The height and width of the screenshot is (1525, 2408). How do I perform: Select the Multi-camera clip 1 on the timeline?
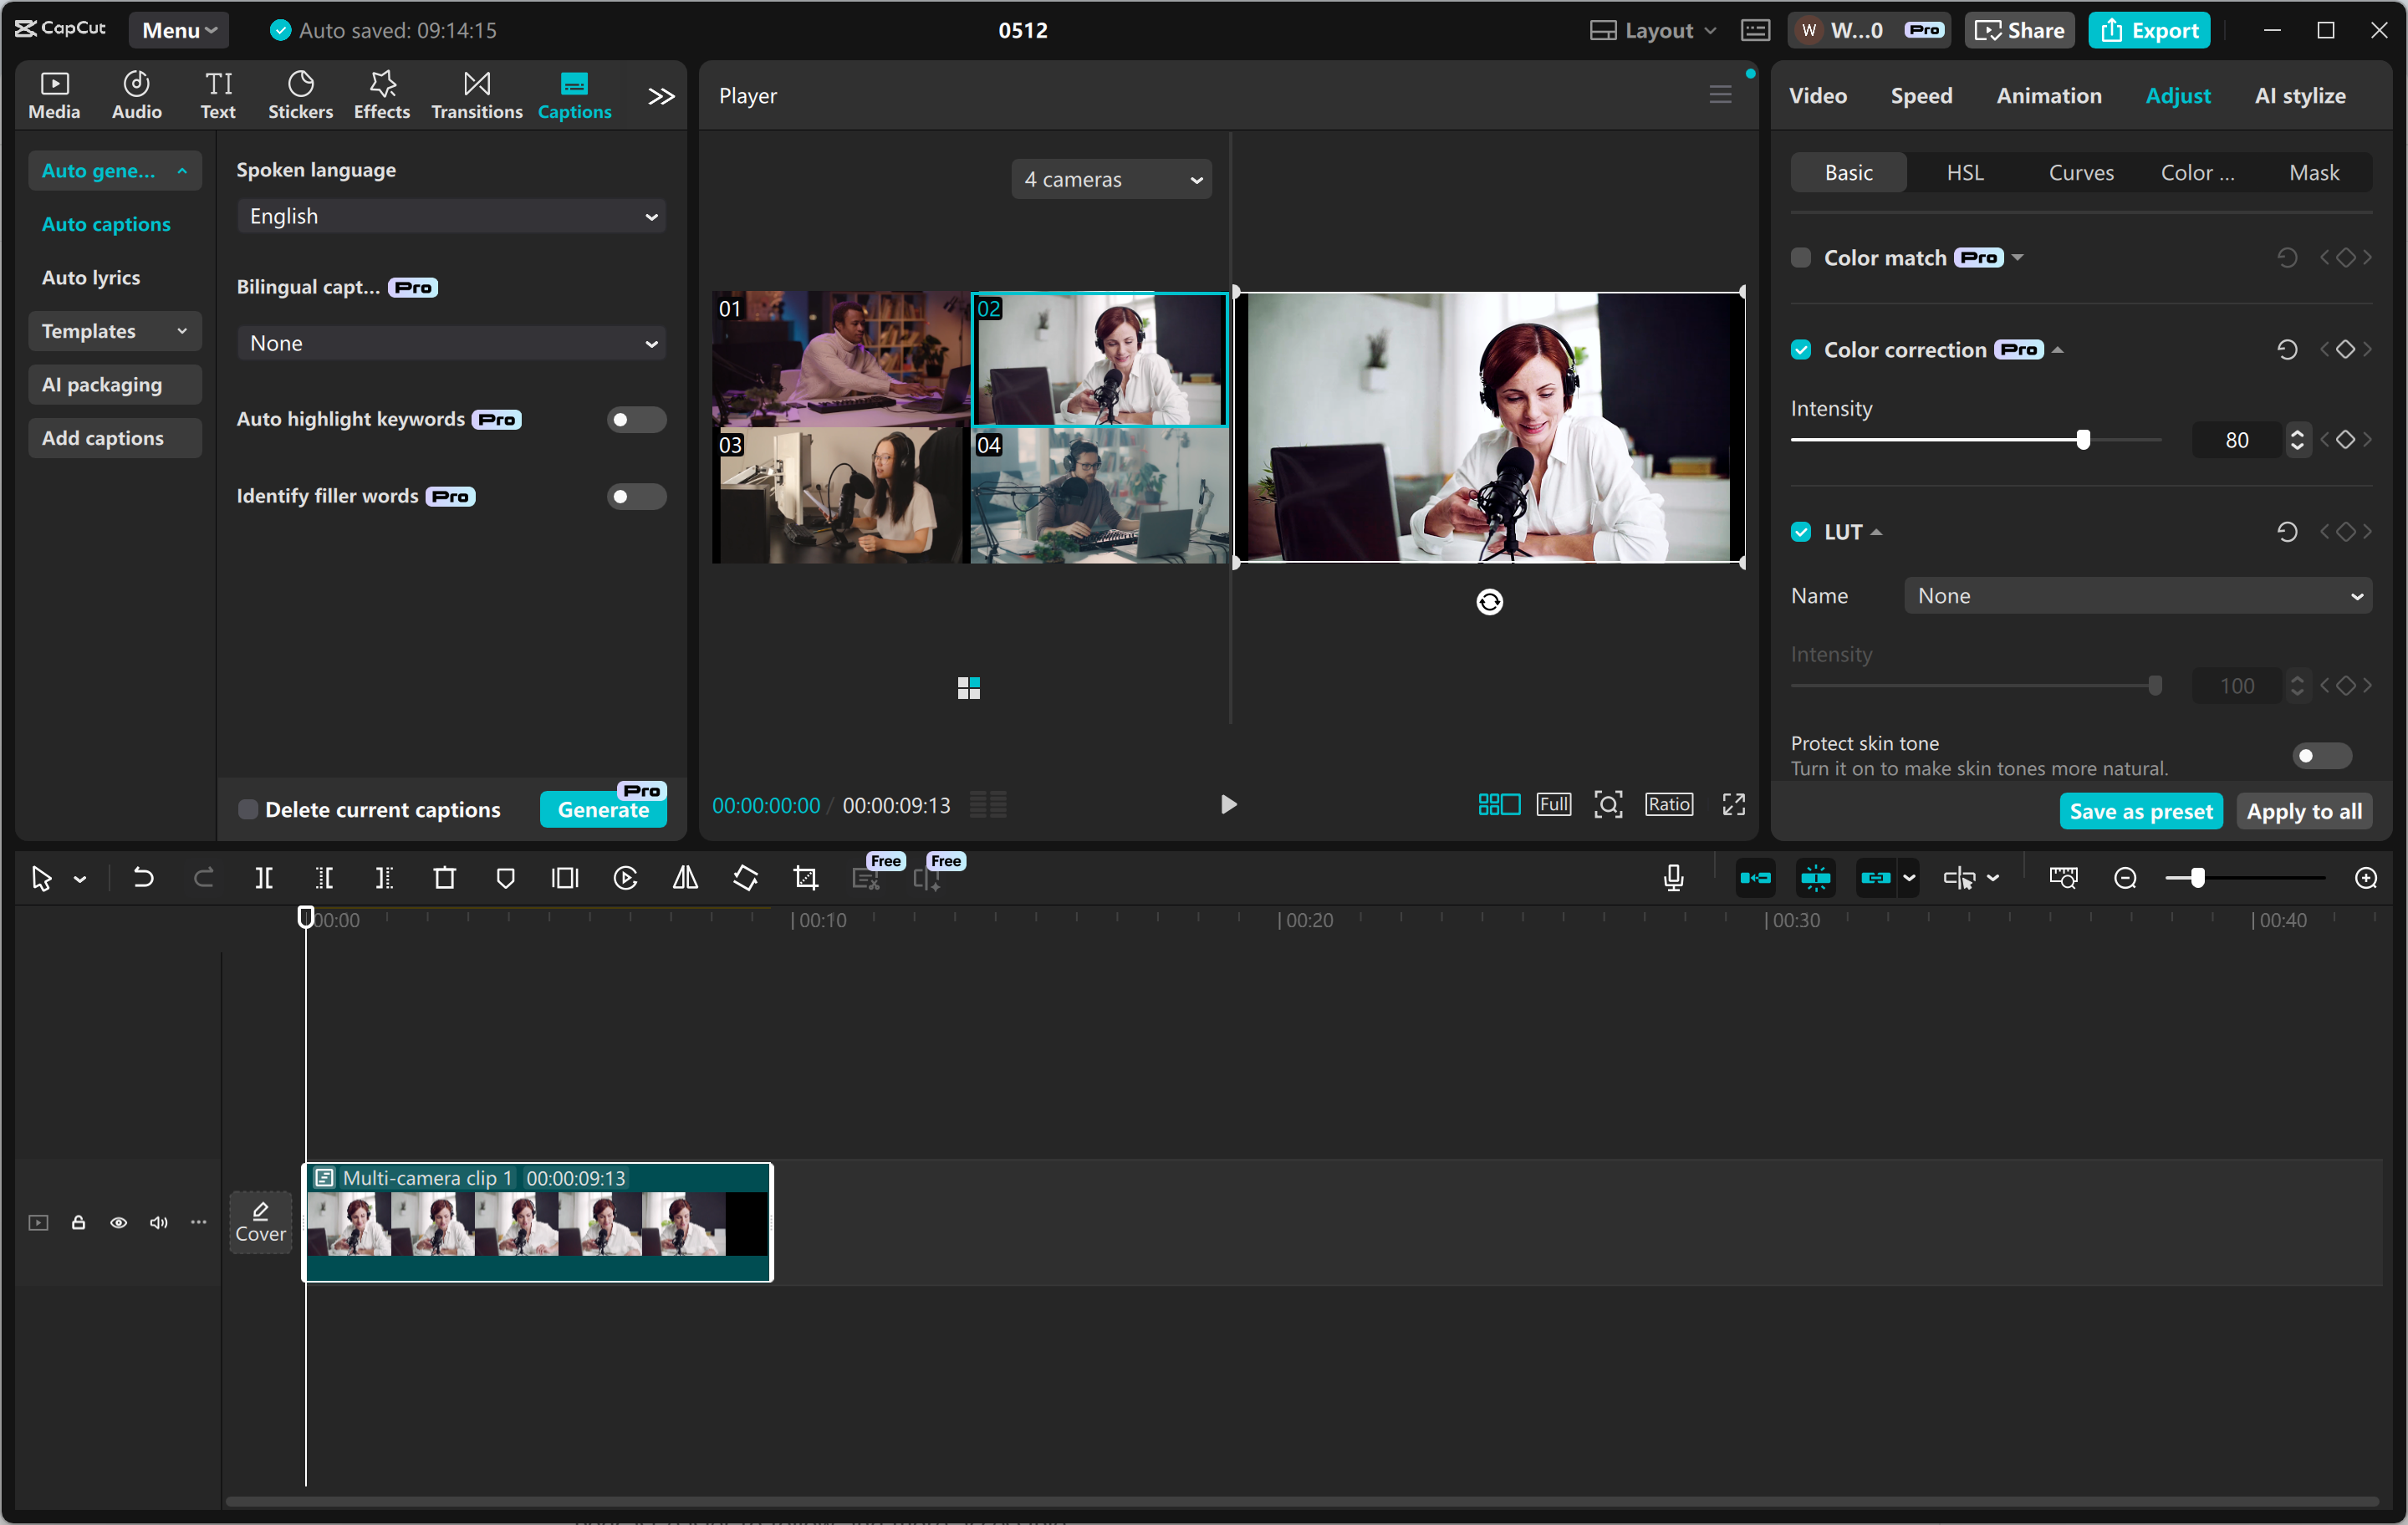pyautogui.click(x=537, y=1222)
